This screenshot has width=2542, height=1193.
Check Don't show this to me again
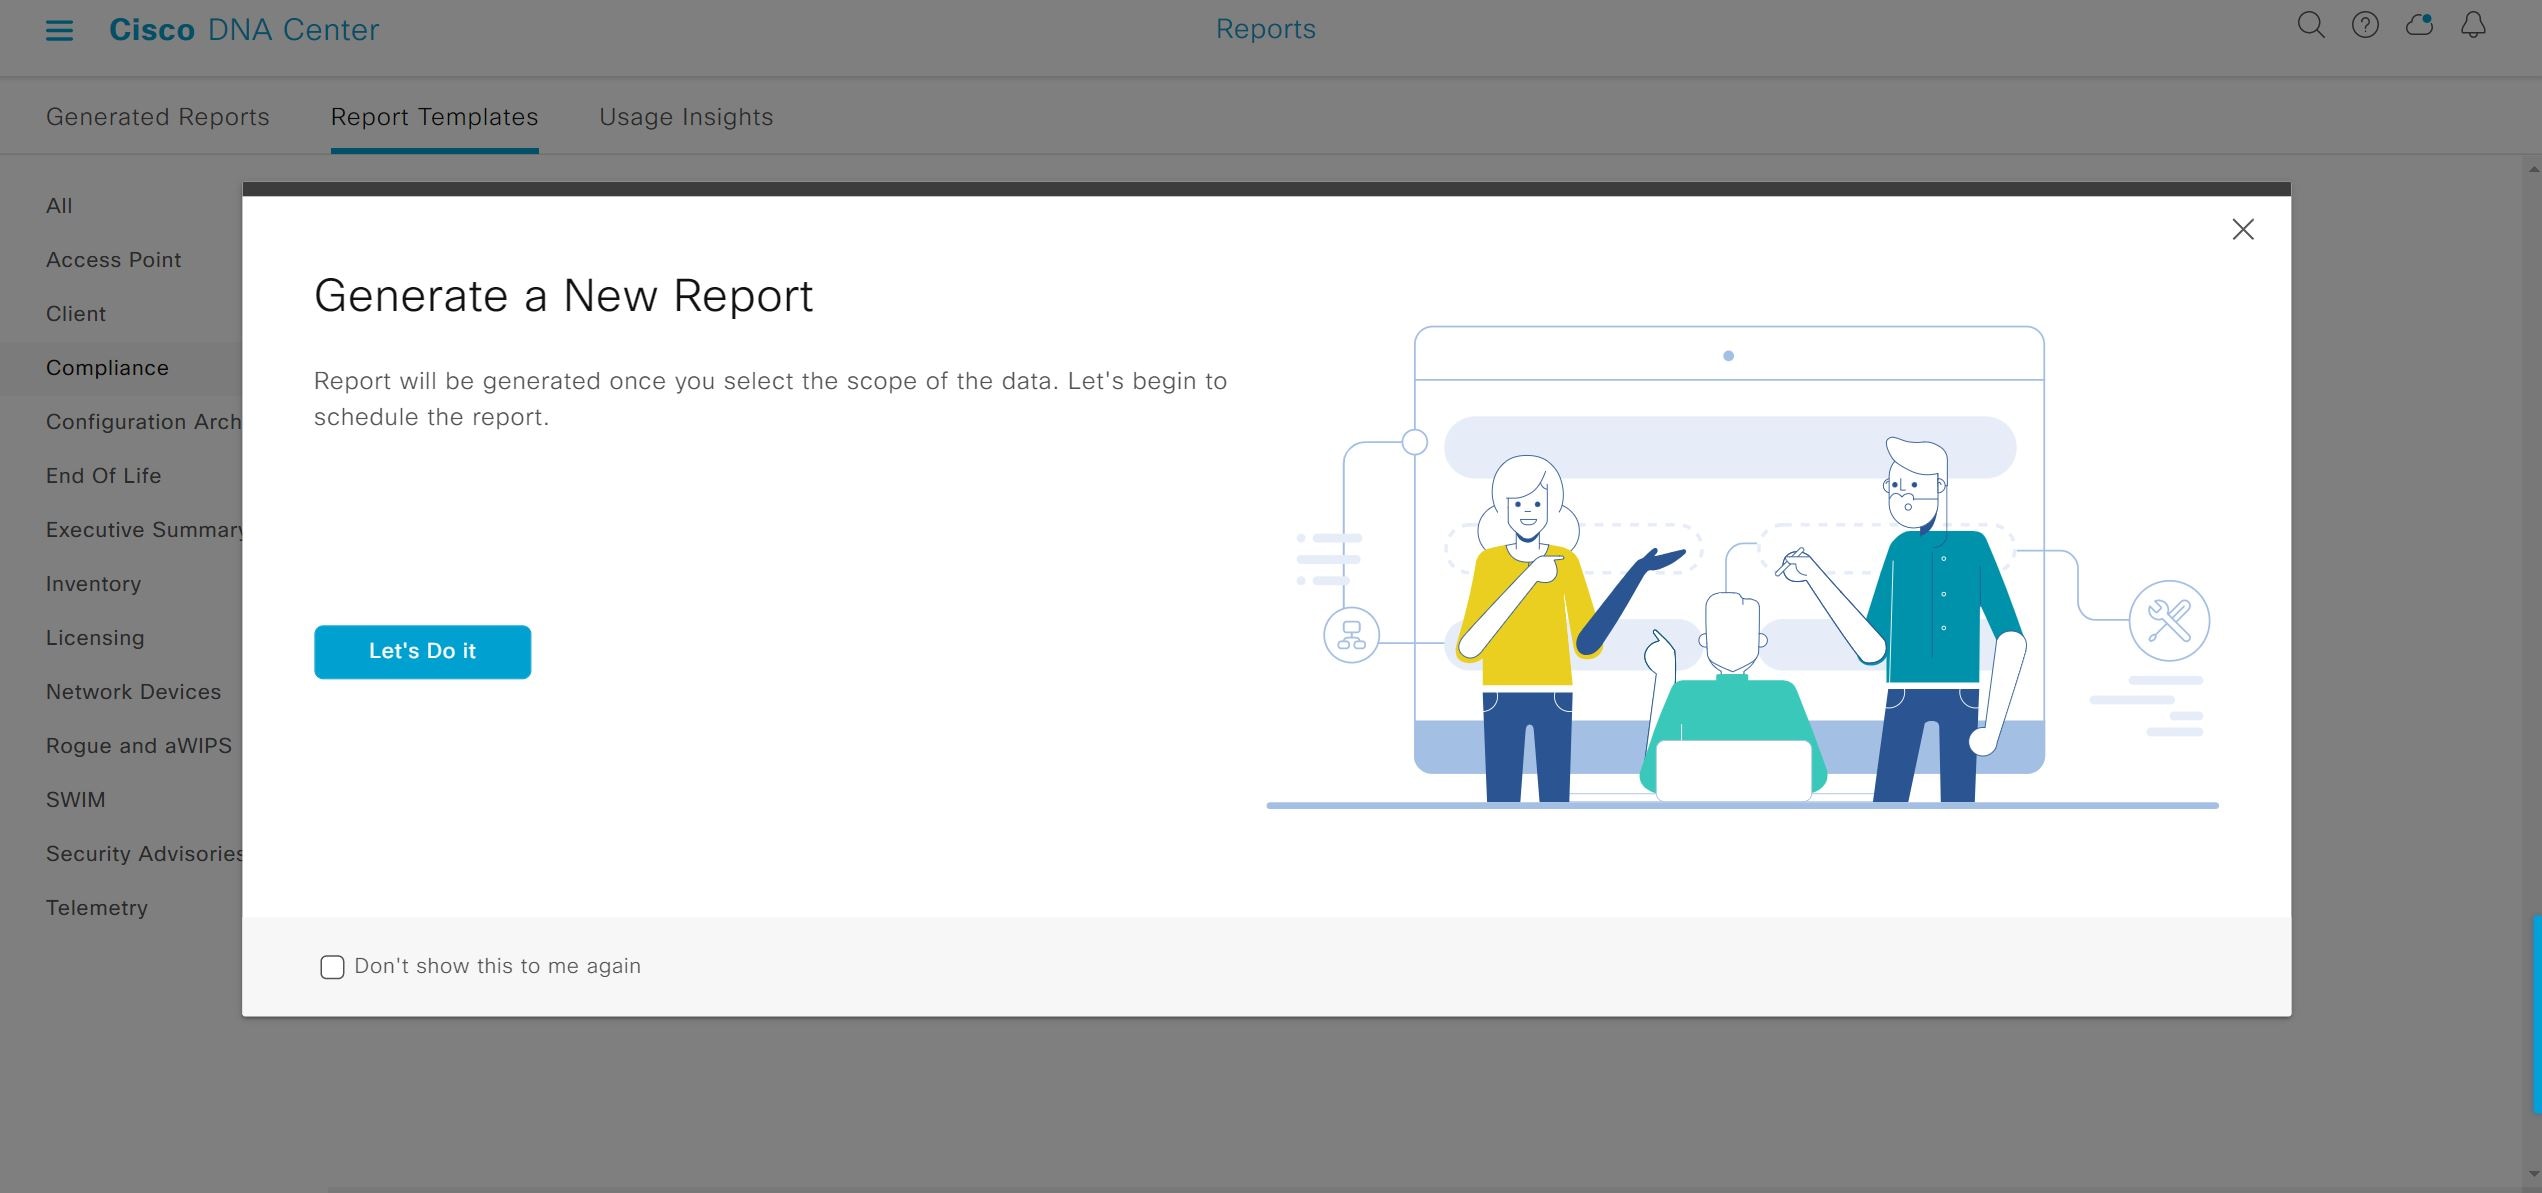coord(332,967)
